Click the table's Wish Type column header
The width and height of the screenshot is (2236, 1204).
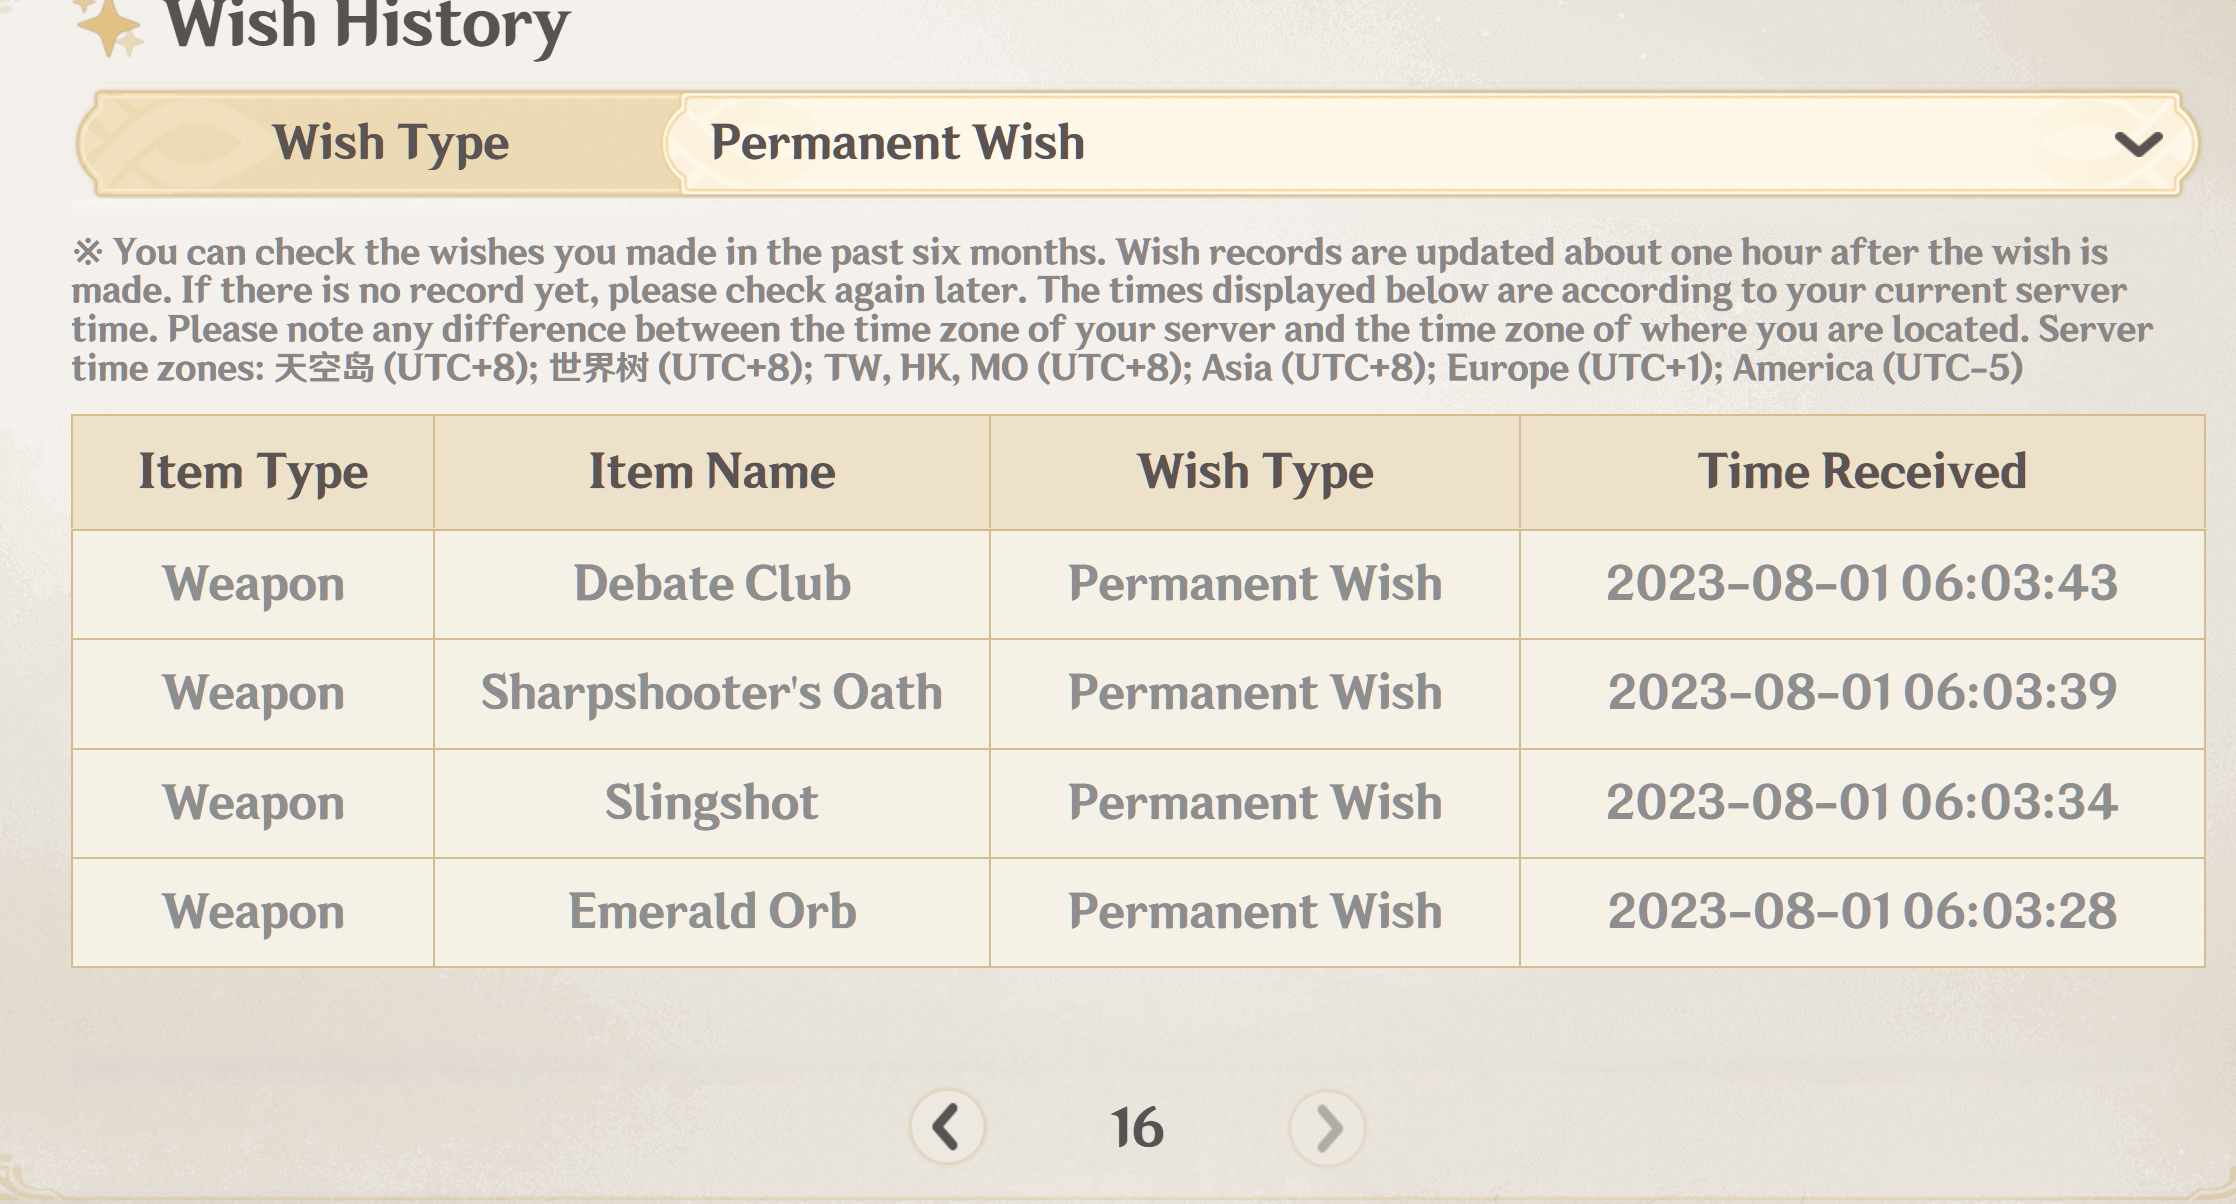click(x=1255, y=472)
